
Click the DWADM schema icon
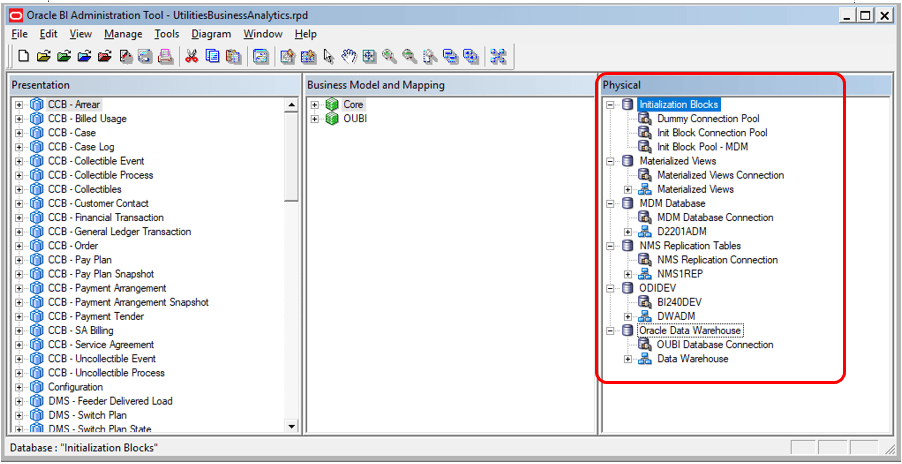point(645,316)
